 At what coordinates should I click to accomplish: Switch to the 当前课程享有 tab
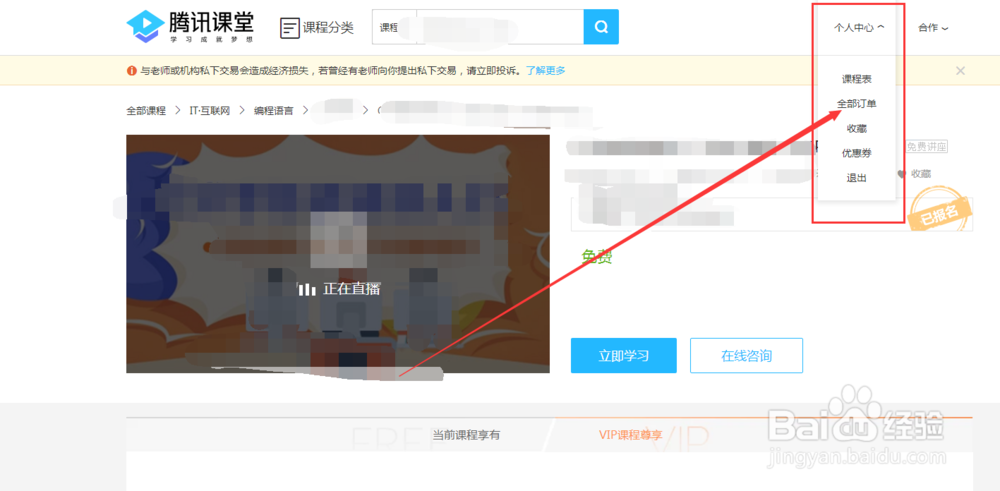466,435
